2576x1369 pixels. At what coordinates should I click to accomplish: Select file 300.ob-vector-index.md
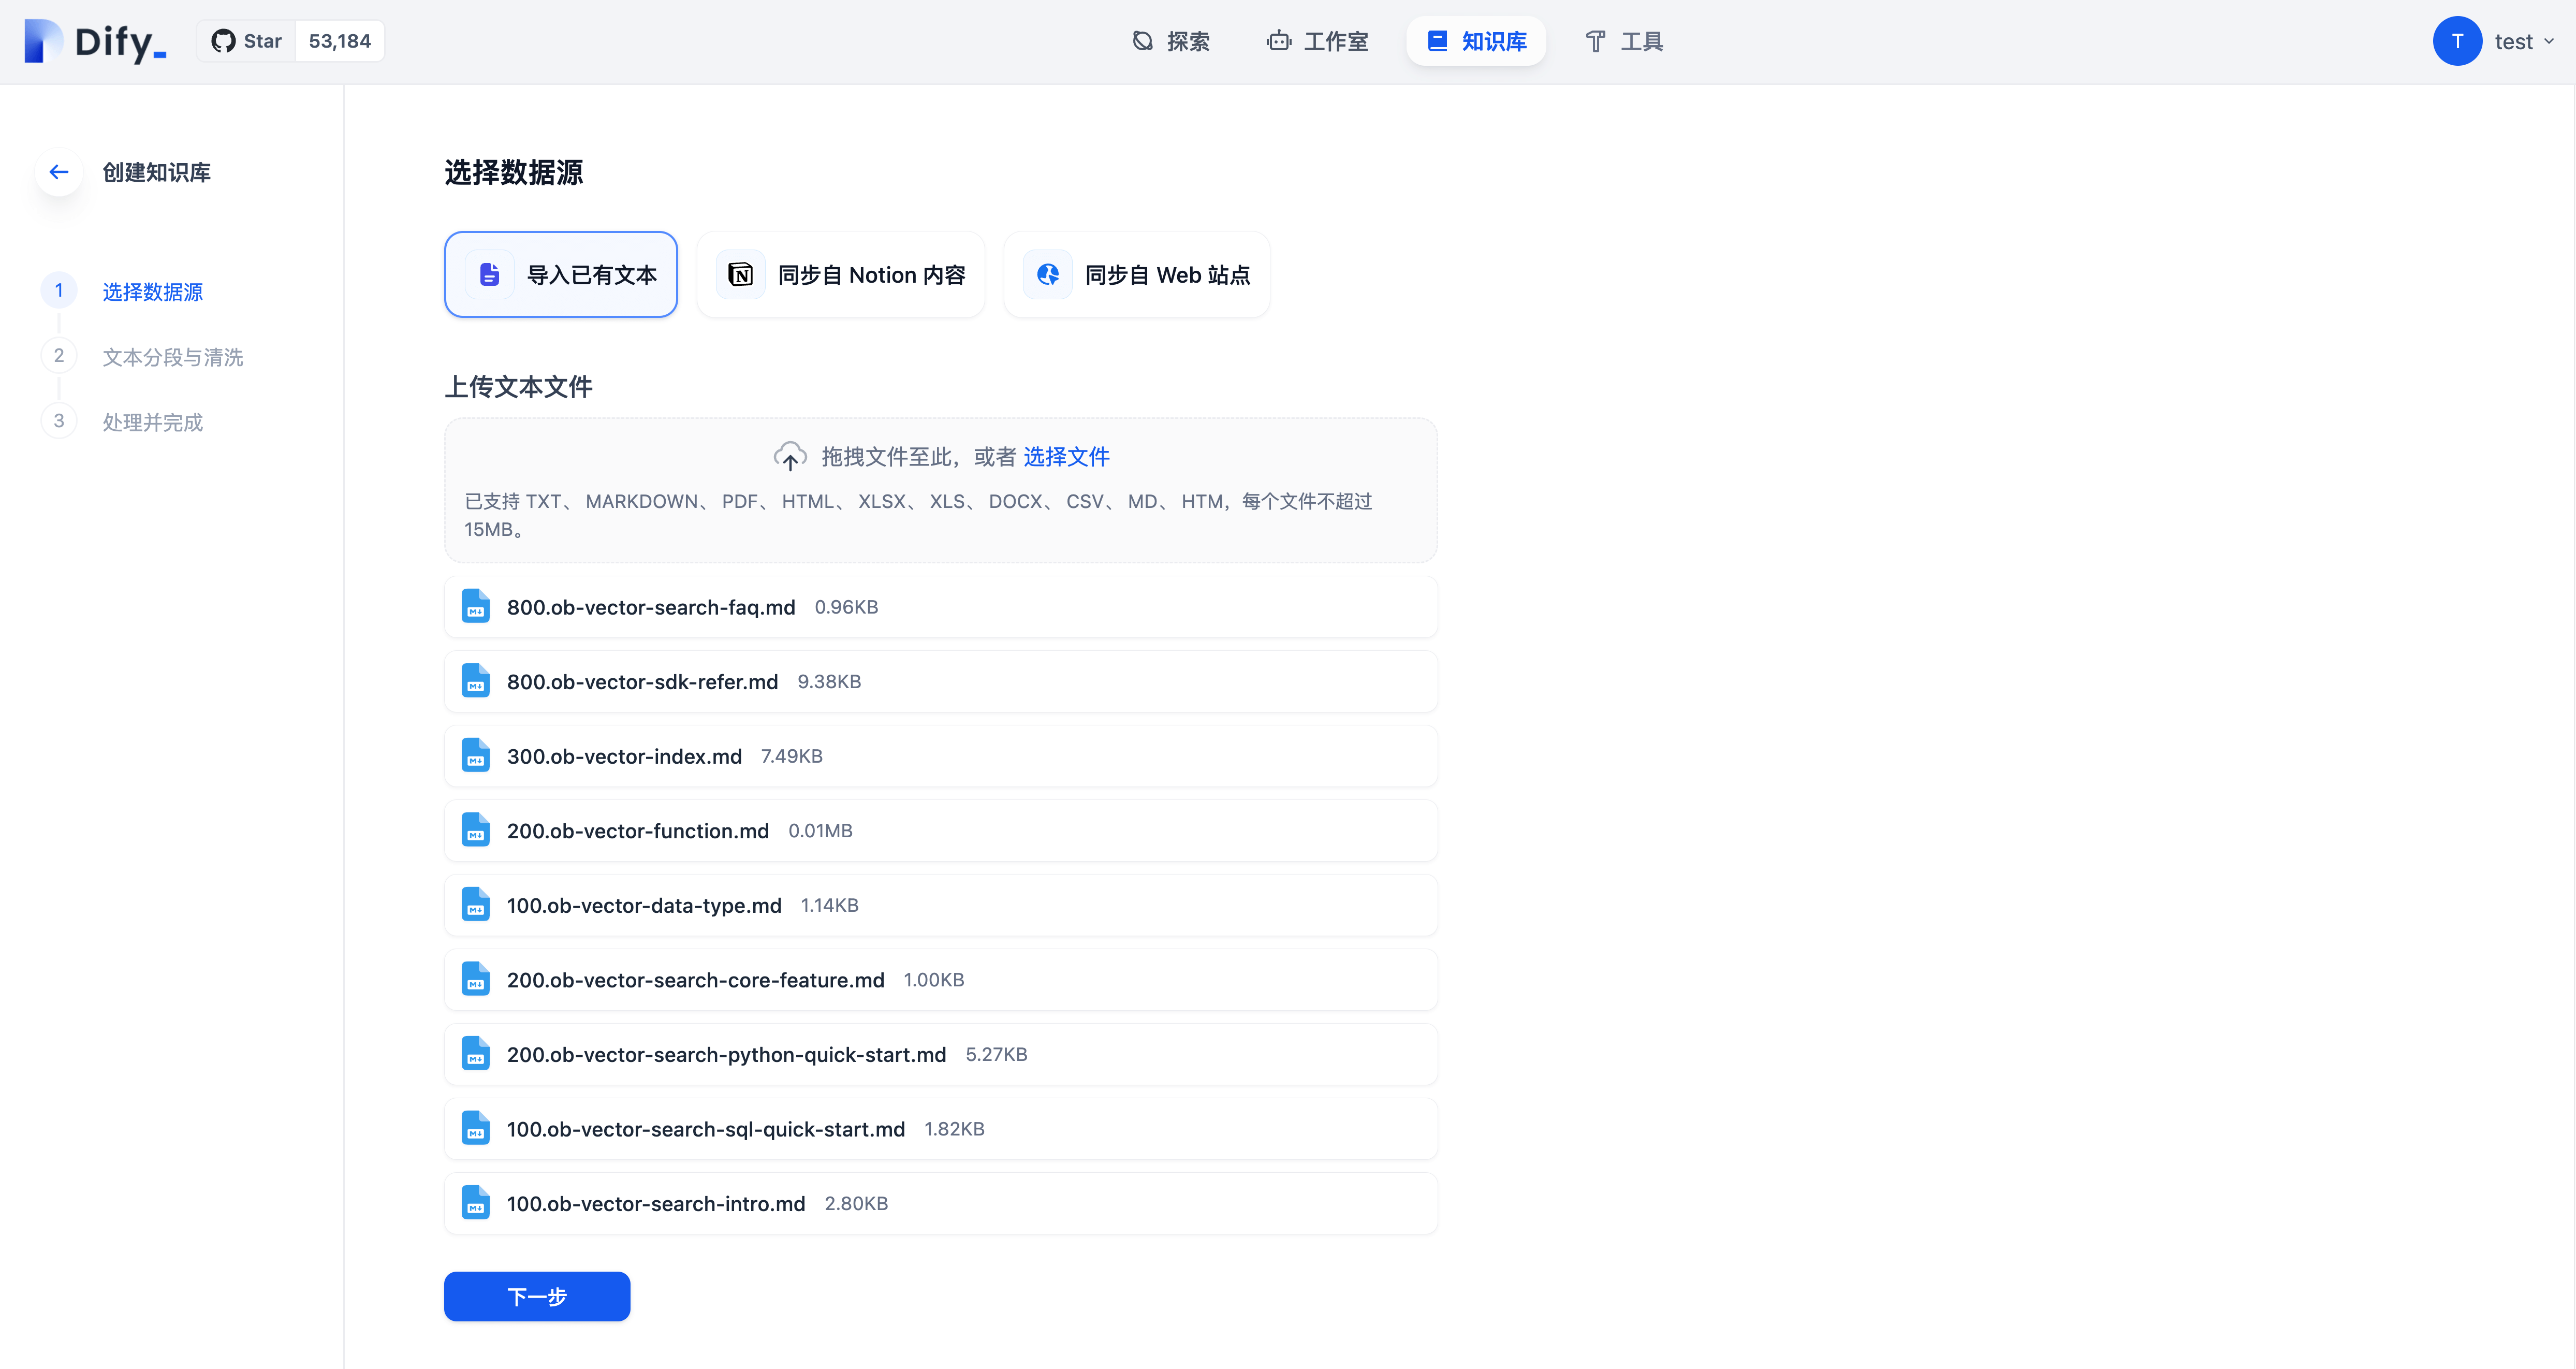pos(941,756)
